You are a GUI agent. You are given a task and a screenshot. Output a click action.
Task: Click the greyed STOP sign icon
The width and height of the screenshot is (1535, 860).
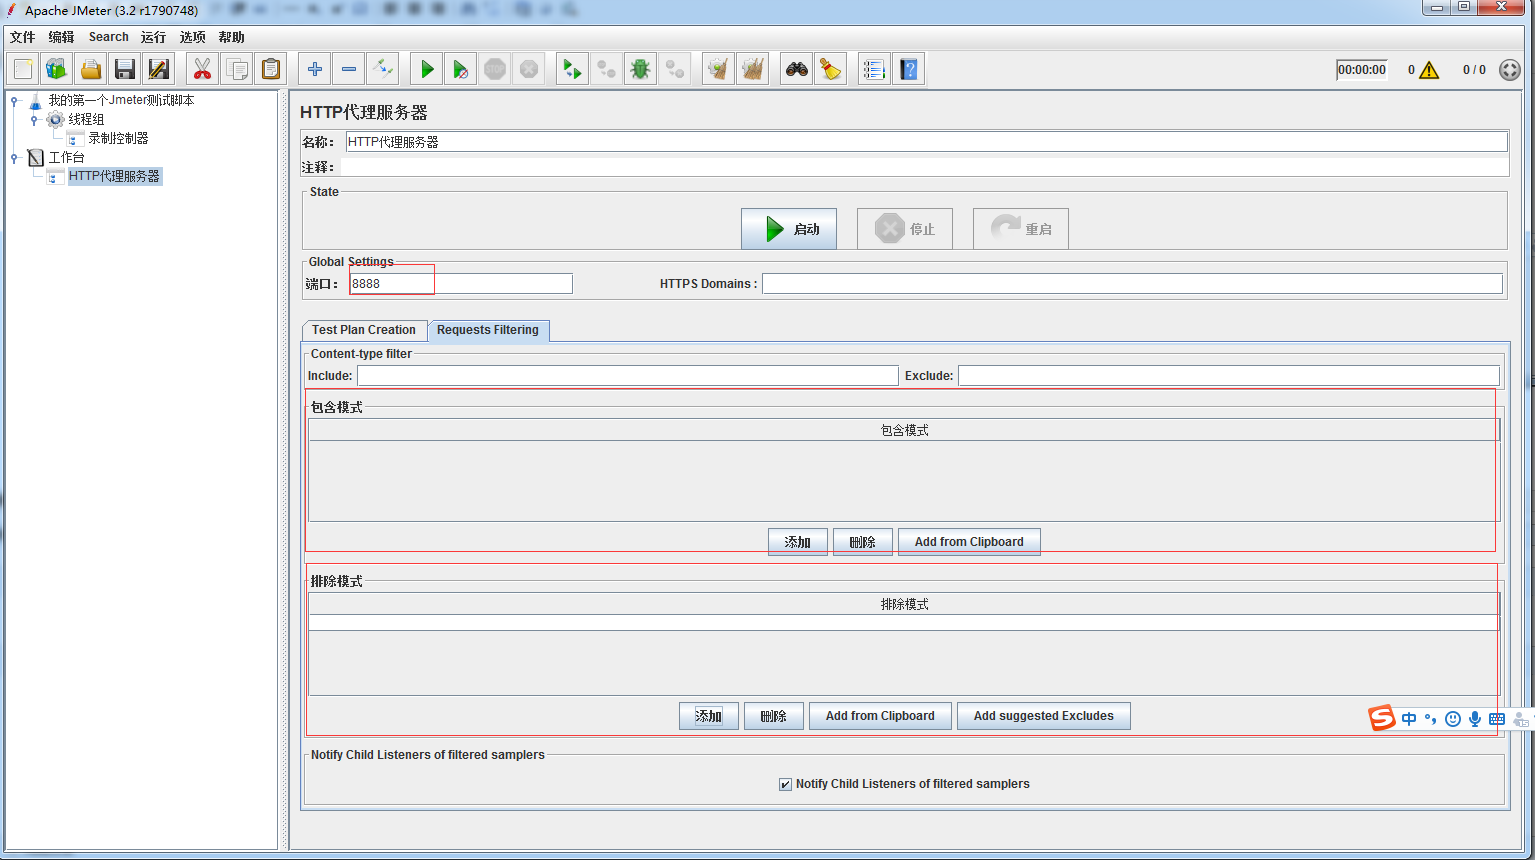(495, 69)
